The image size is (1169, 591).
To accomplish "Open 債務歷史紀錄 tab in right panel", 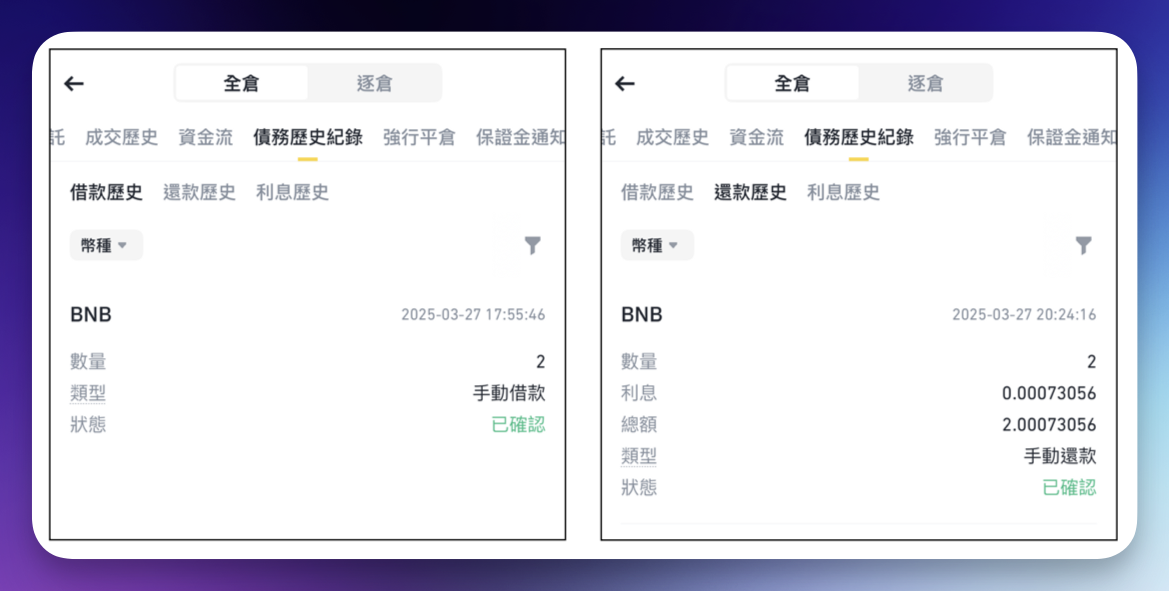I will 859,137.
